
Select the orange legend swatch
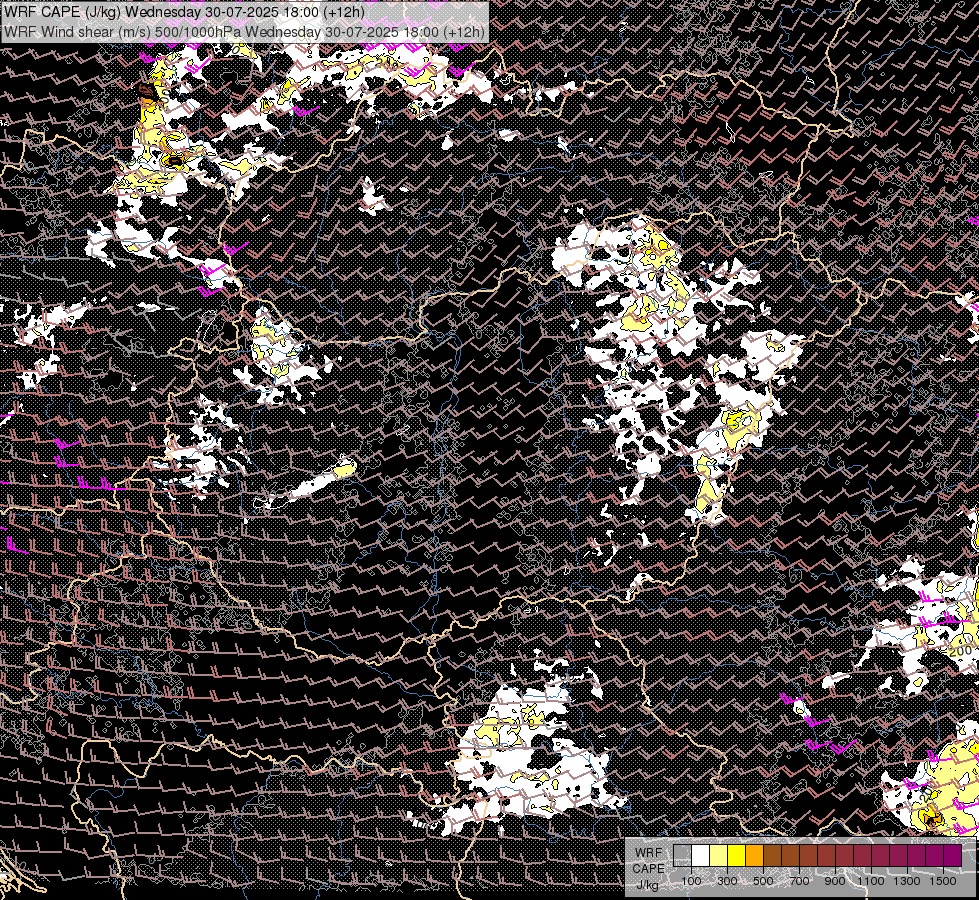754,856
